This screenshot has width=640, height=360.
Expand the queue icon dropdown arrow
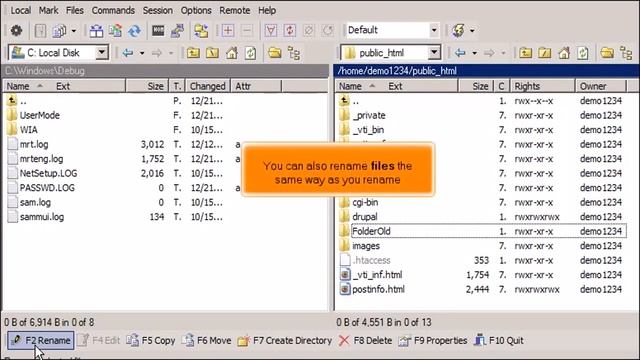pyautogui.click(x=73, y=31)
